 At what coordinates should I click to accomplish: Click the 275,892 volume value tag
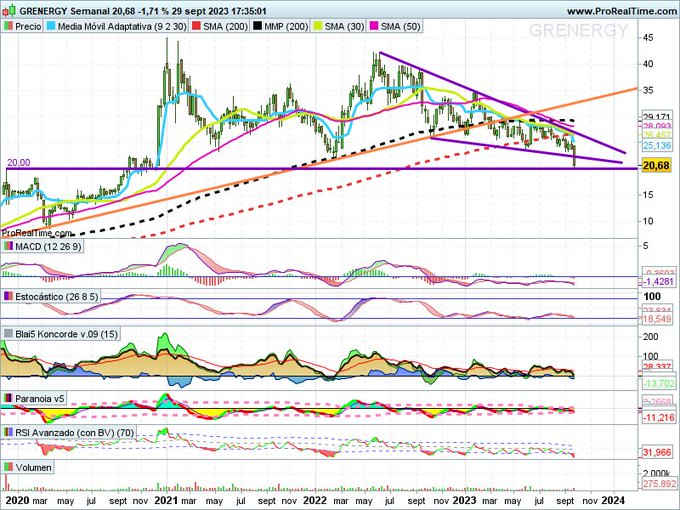pos(658,484)
